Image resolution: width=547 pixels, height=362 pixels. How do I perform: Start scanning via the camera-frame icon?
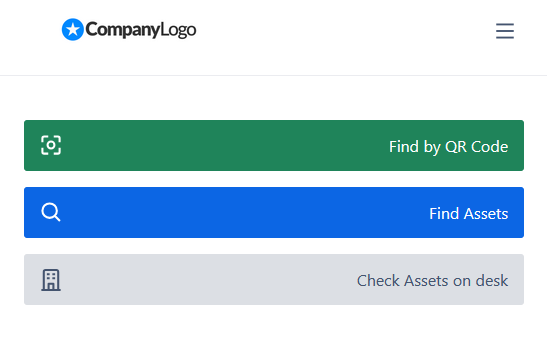(51, 145)
